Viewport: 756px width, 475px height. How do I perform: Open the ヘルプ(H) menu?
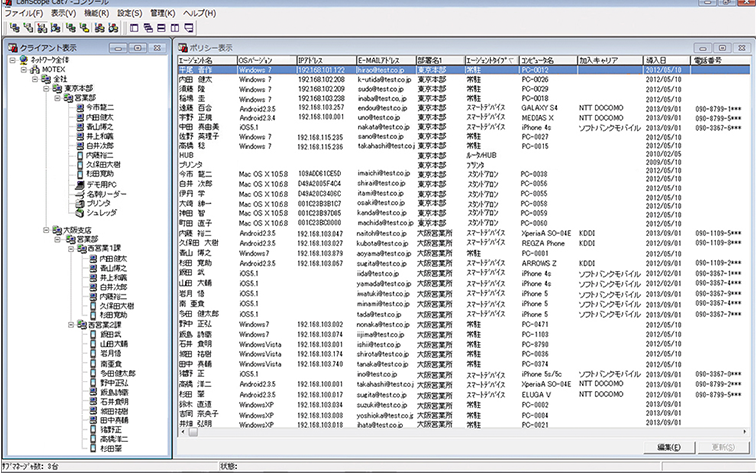[206, 14]
